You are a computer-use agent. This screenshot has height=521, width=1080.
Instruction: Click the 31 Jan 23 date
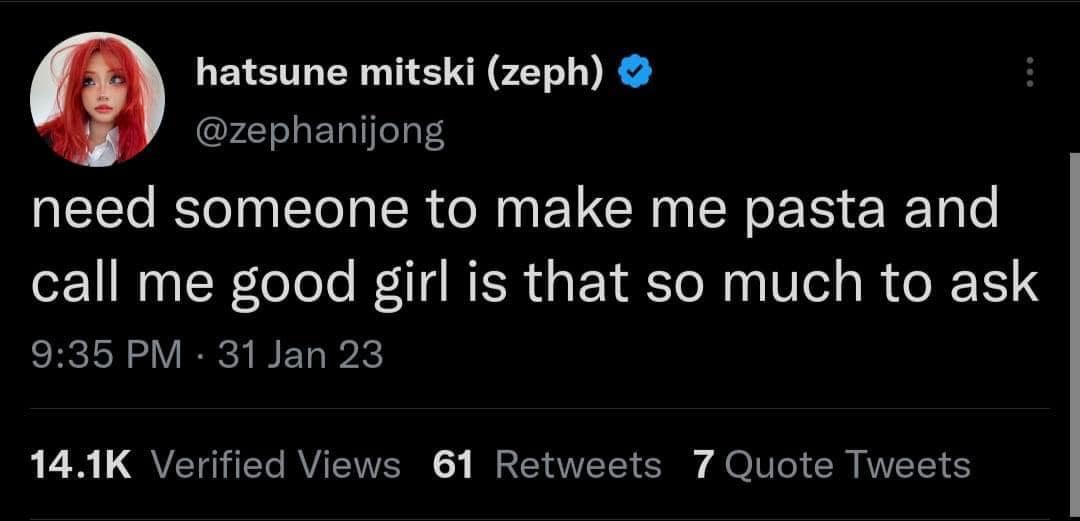[300, 354]
